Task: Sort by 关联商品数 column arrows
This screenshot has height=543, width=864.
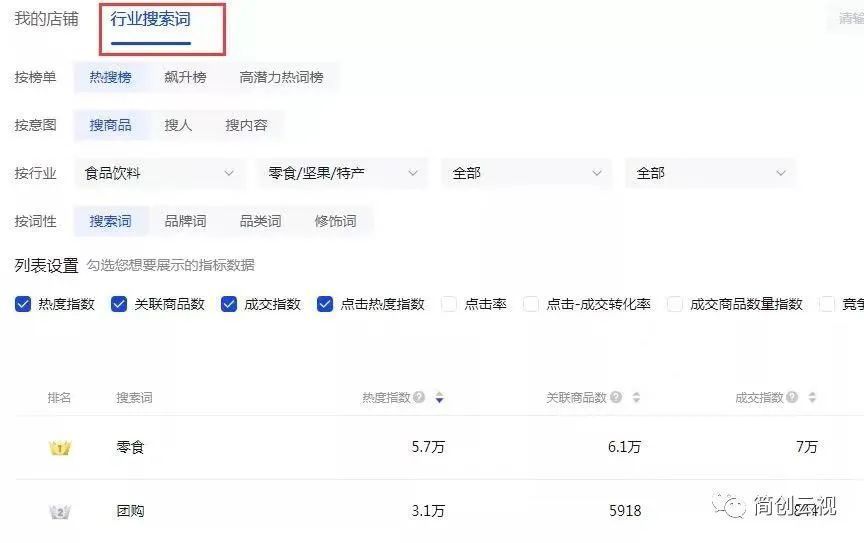Action: click(636, 397)
